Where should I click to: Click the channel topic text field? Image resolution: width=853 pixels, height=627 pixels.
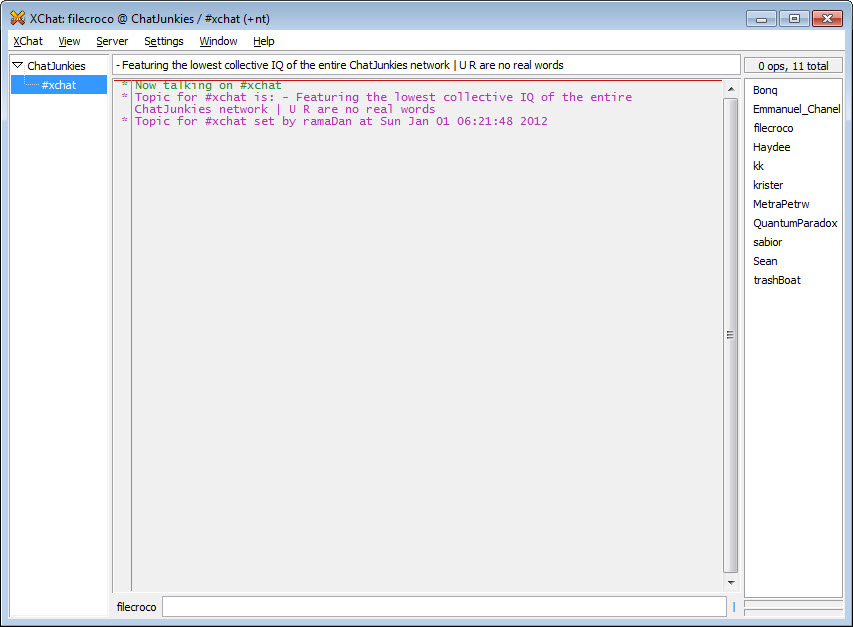click(x=426, y=65)
